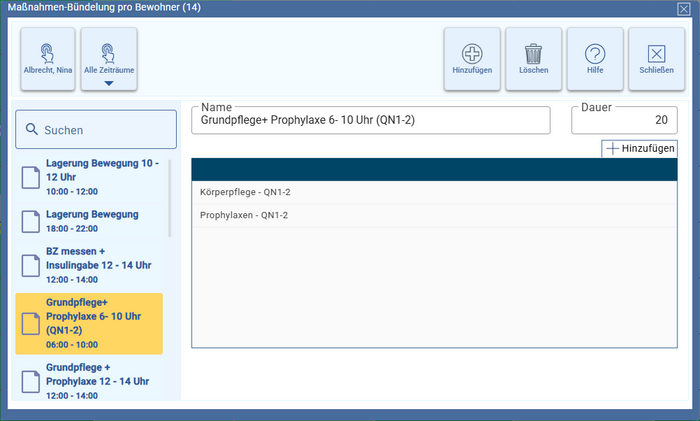Select BZ messen + Insulingabe 12 - 14 Uhr

pos(97,265)
